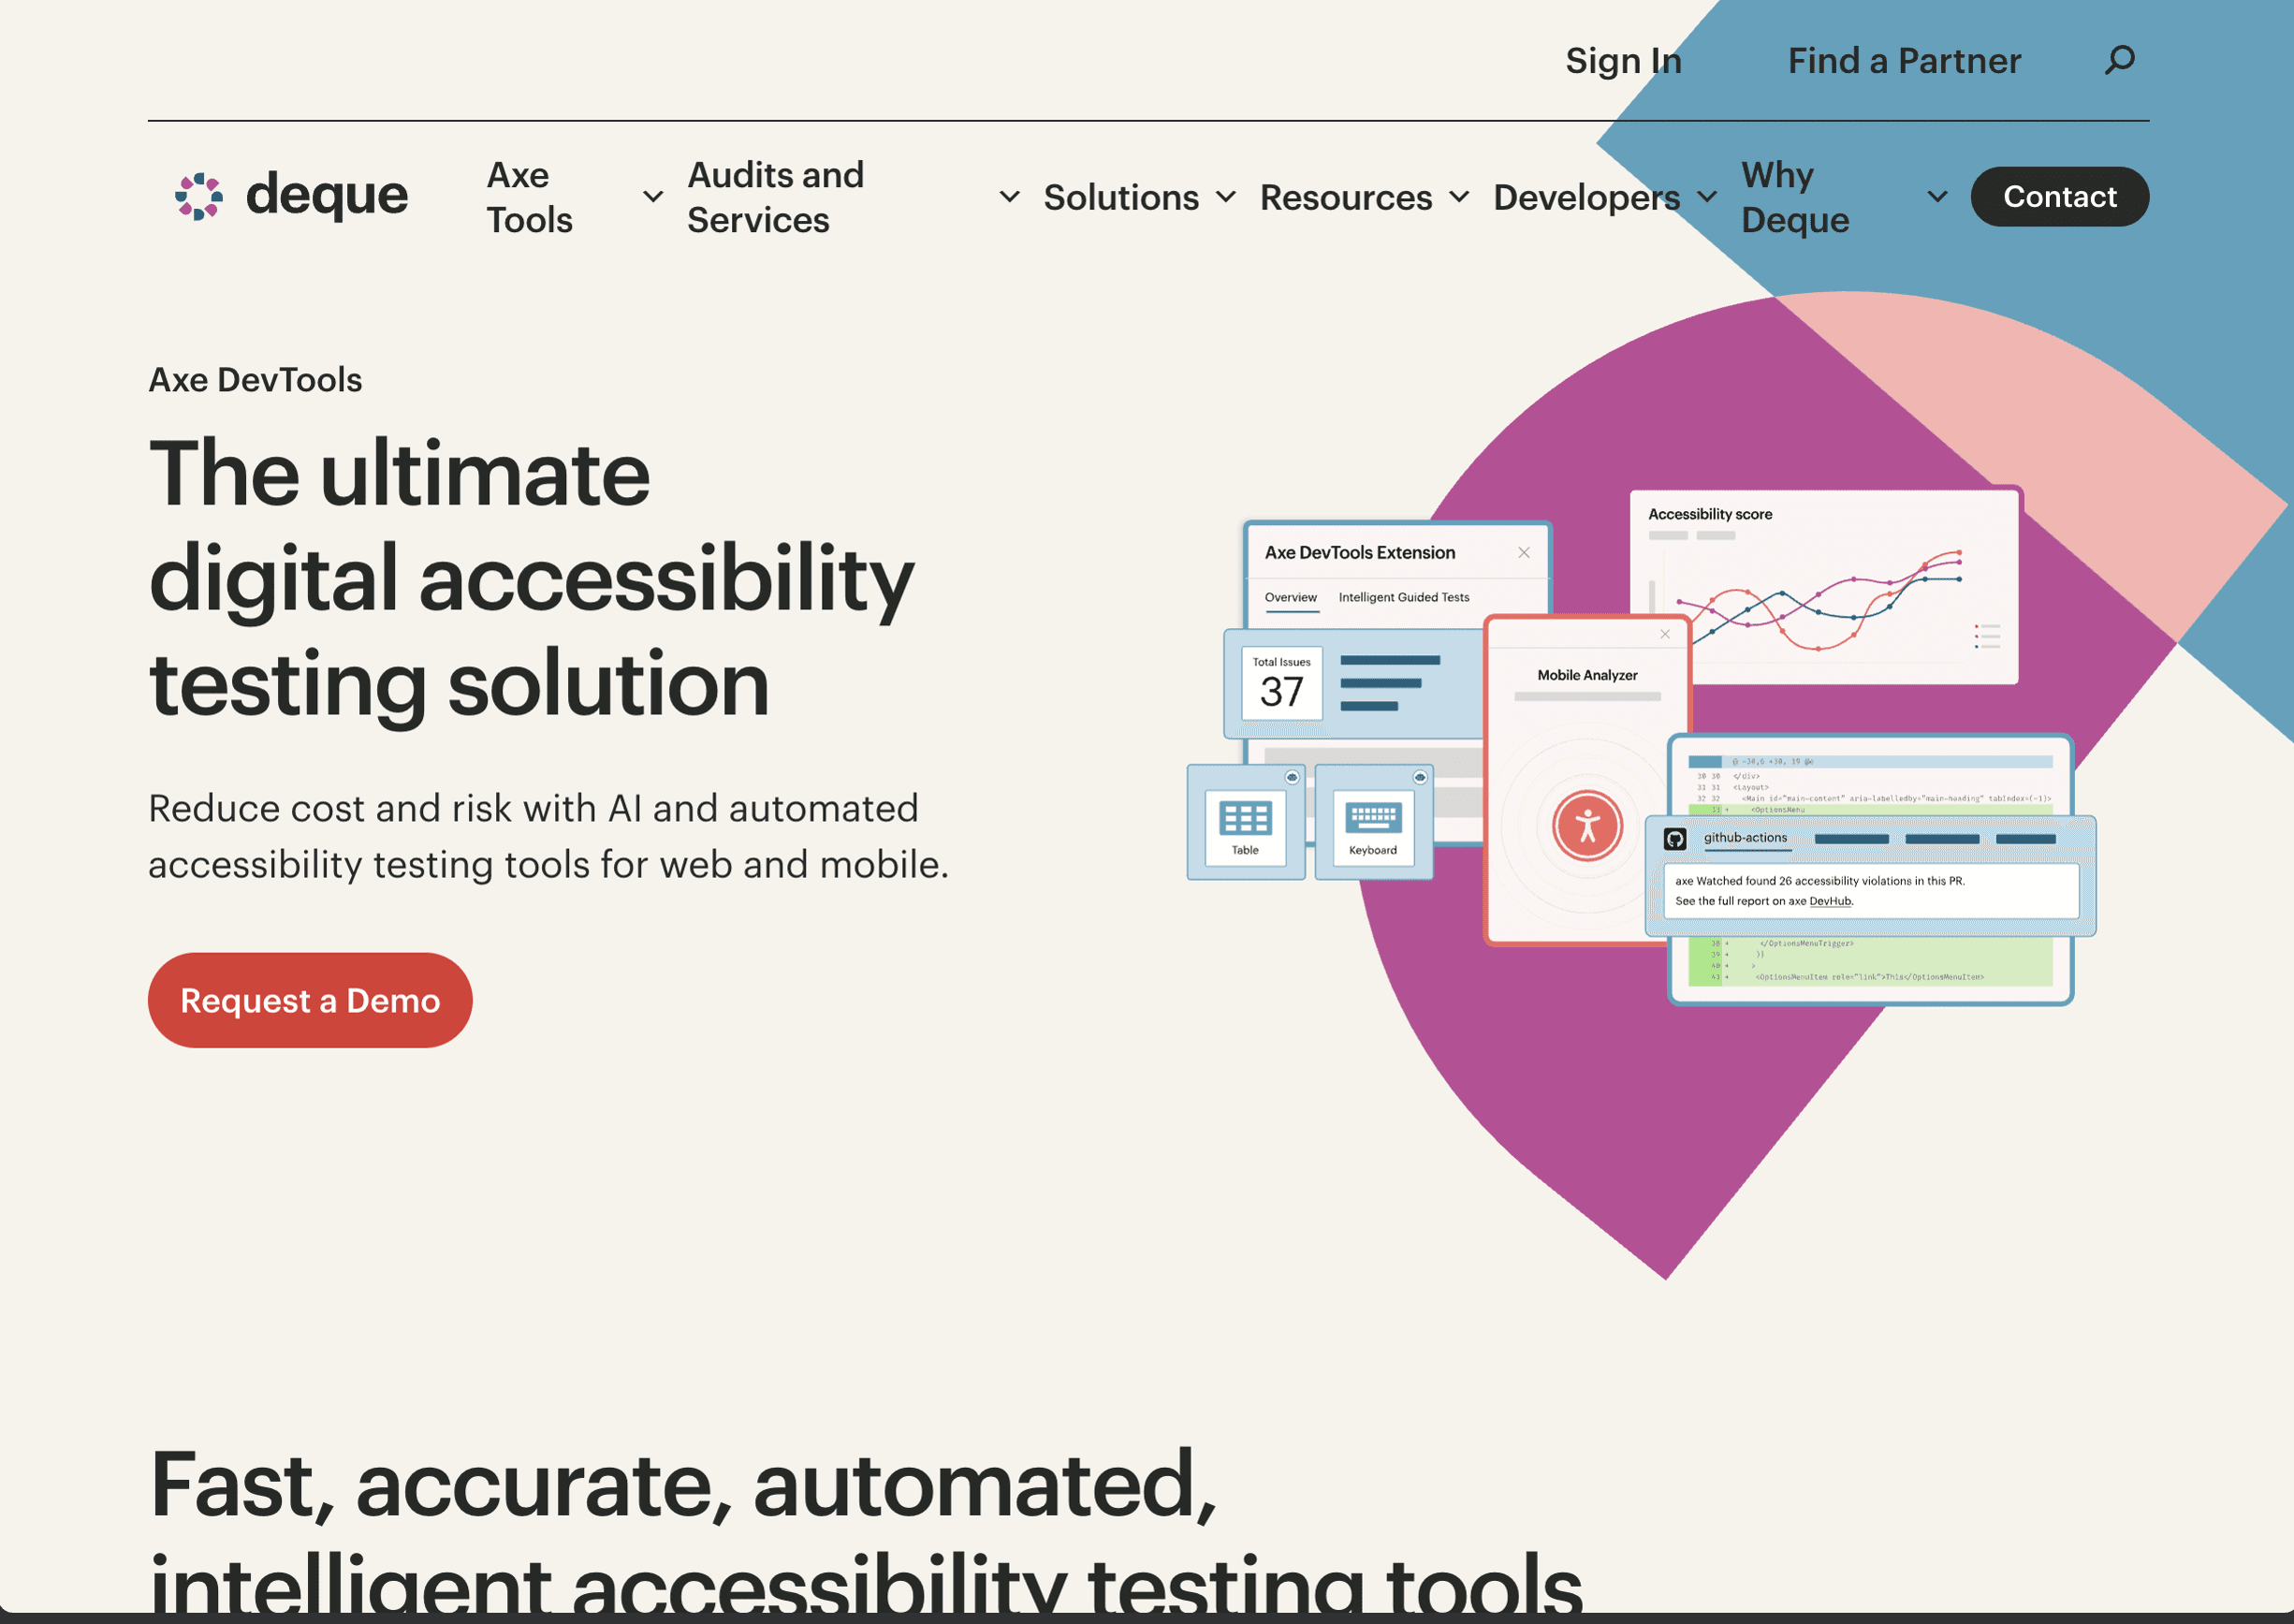Close the Axe DevTools Extension panel
Image resolution: width=2294 pixels, height=1624 pixels.
(1524, 552)
